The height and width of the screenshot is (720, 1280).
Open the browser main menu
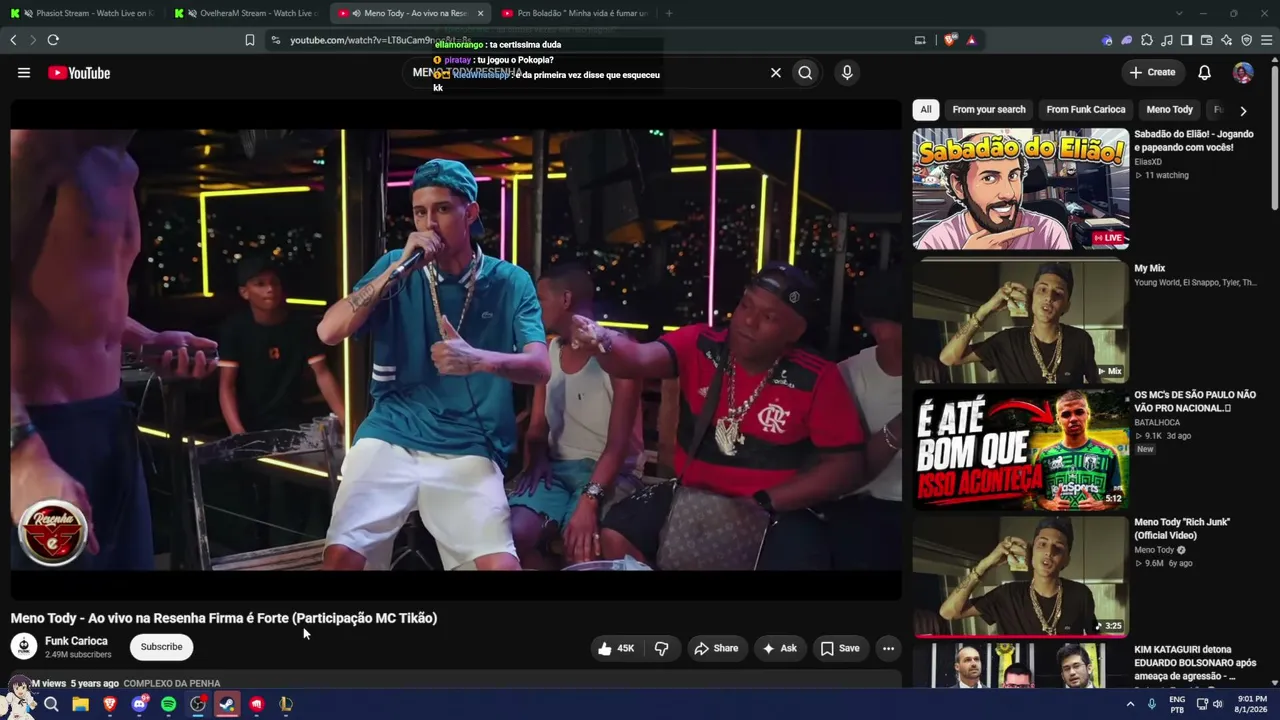coord(1267,40)
